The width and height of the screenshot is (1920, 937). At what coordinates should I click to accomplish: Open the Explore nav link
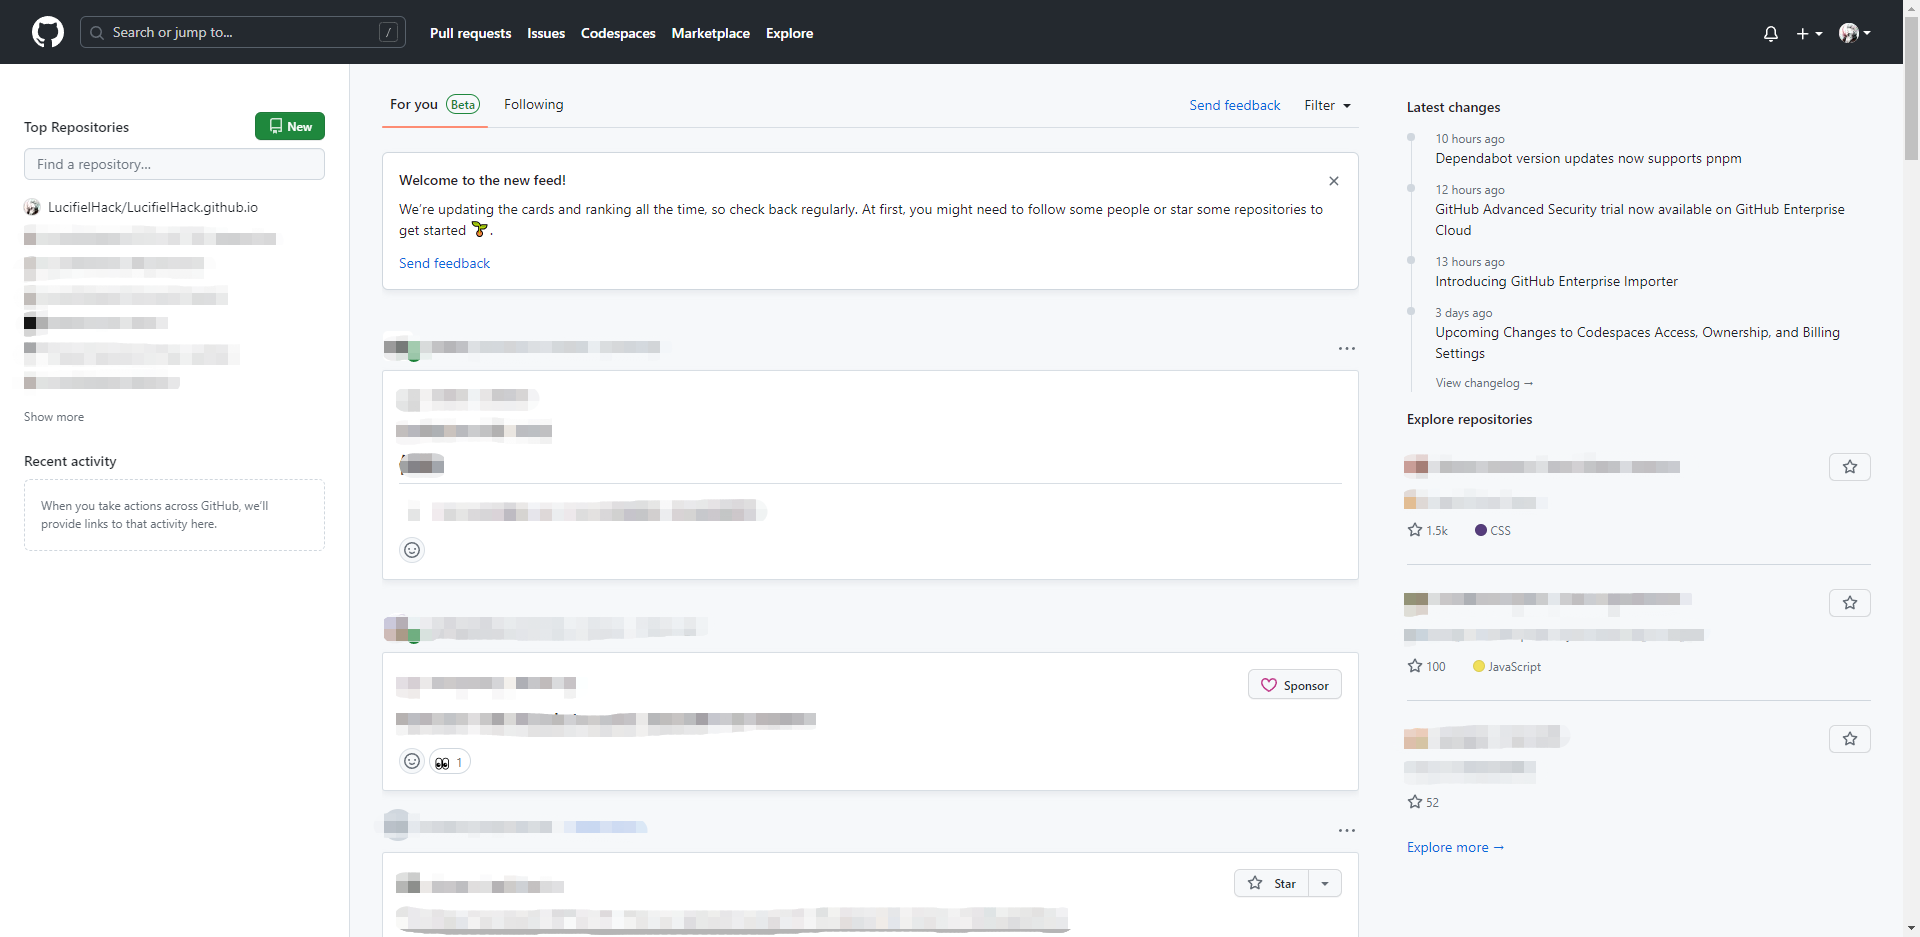point(789,33)
